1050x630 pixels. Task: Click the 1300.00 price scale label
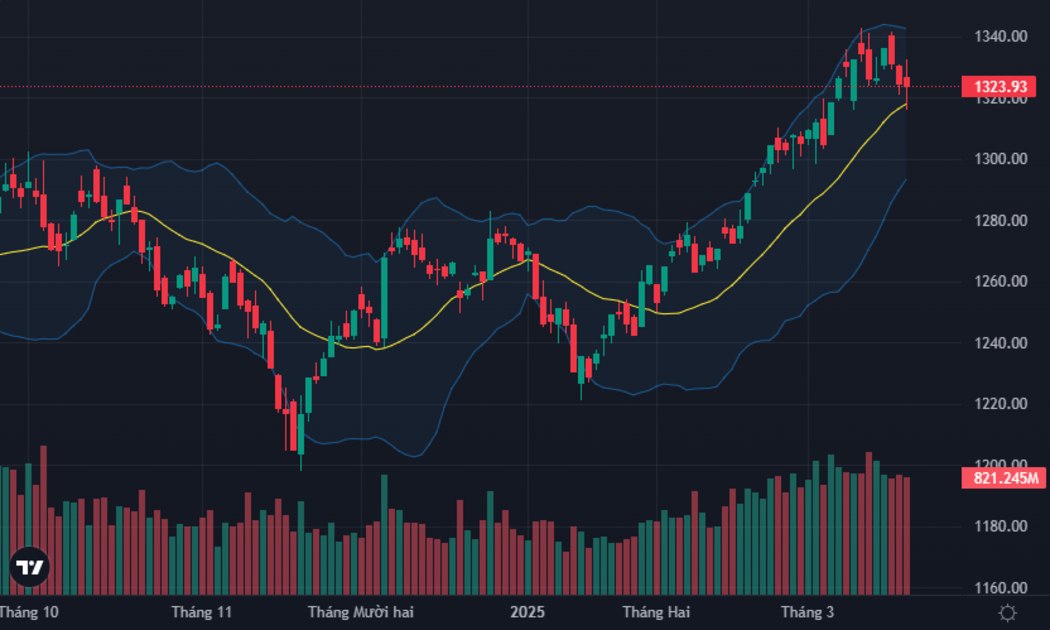1000,159
